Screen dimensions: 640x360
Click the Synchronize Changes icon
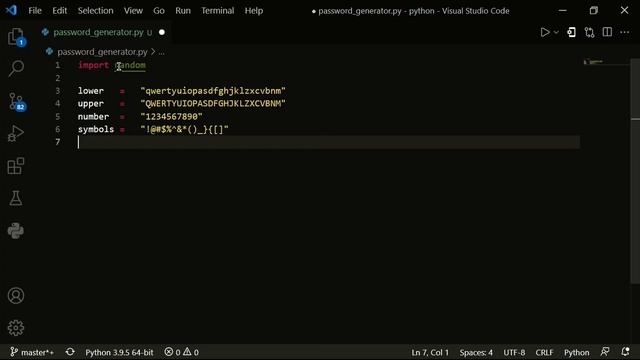coord(70,352)
